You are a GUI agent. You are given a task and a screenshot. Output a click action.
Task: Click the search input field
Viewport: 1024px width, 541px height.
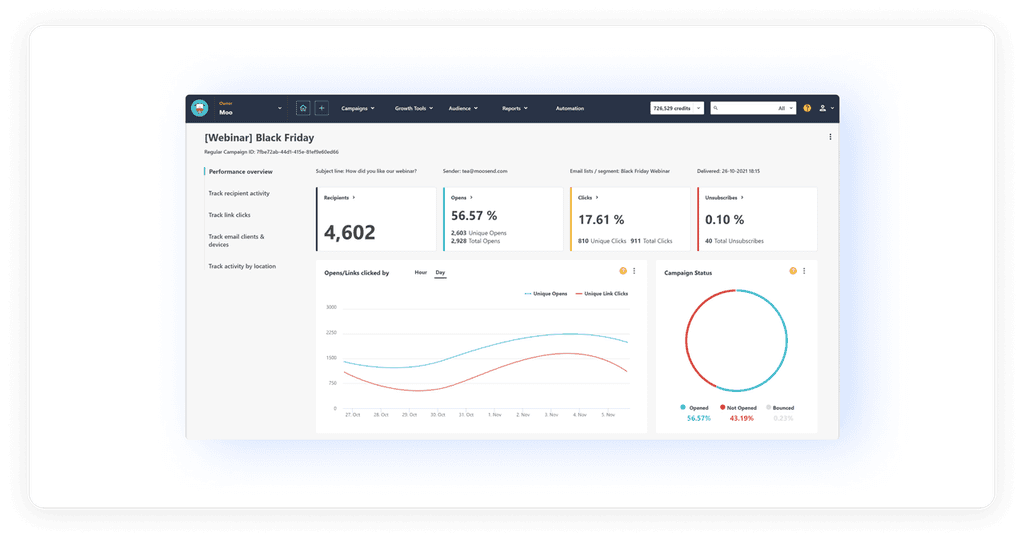(745, 108)
